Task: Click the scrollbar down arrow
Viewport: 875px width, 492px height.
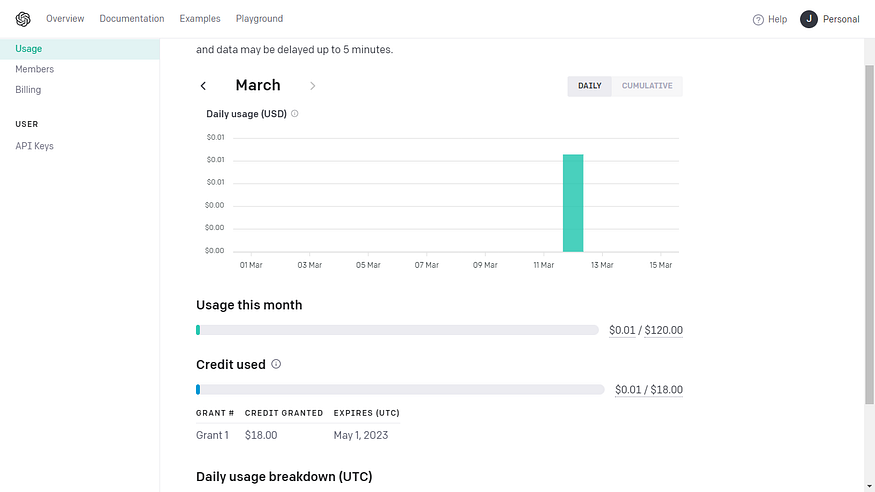Action: [869, 487]
